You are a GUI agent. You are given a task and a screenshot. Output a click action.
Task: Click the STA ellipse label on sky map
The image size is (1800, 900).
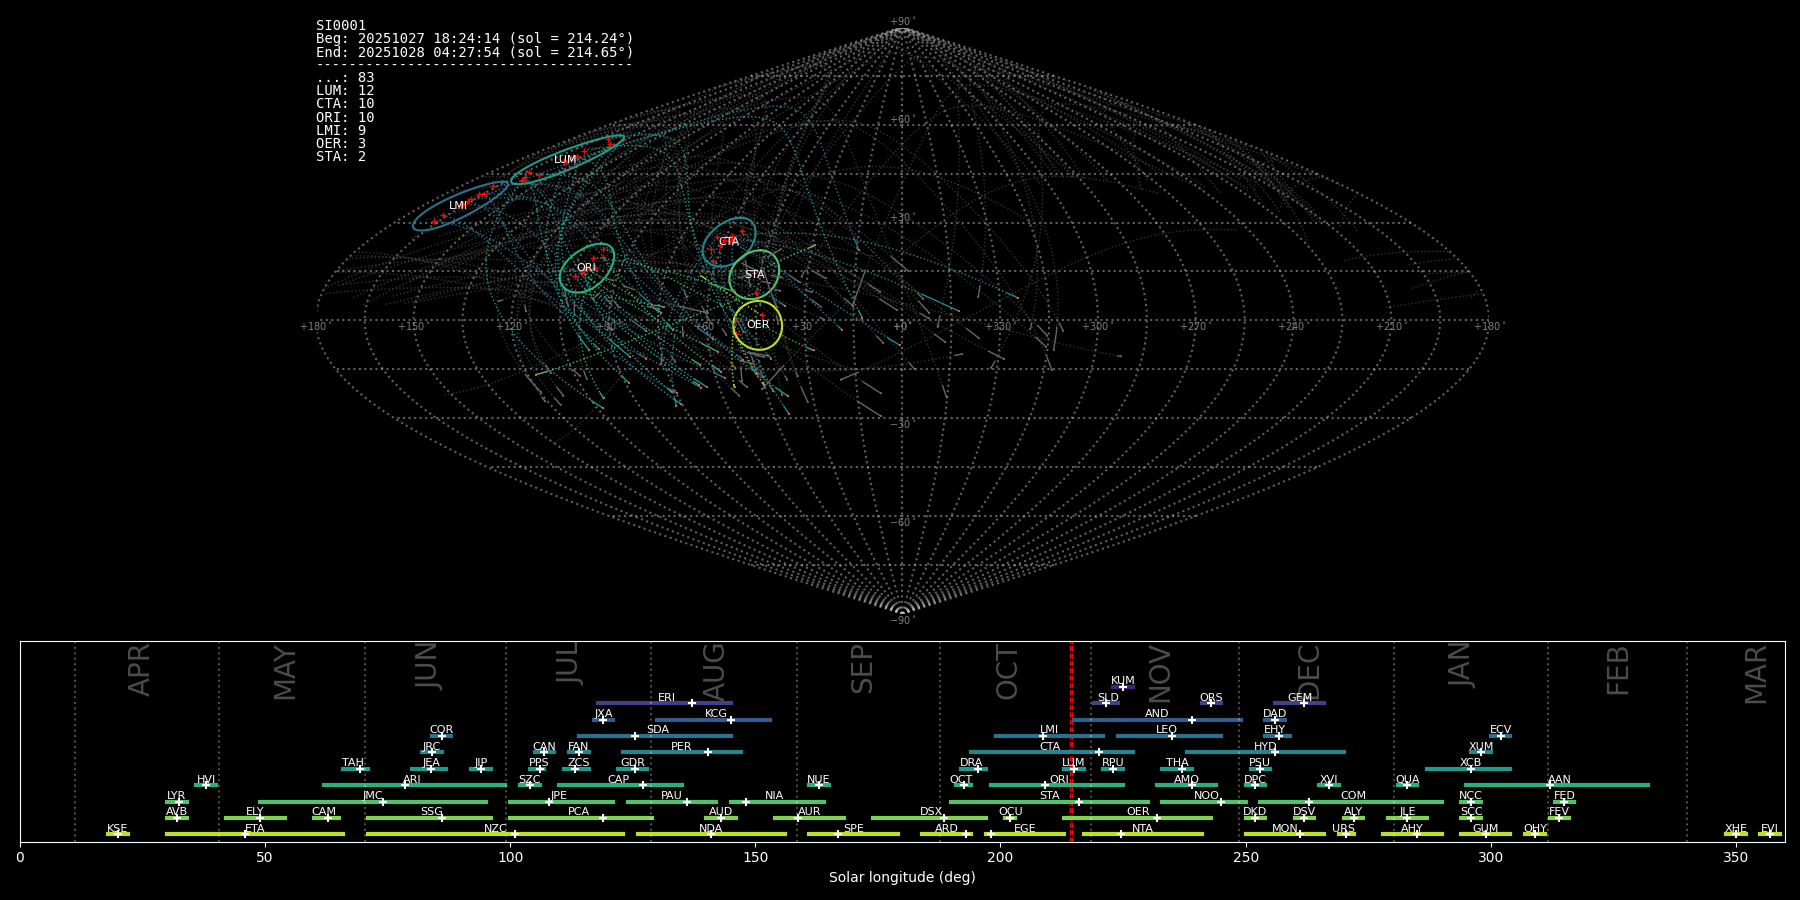click(x=754, y=275)
